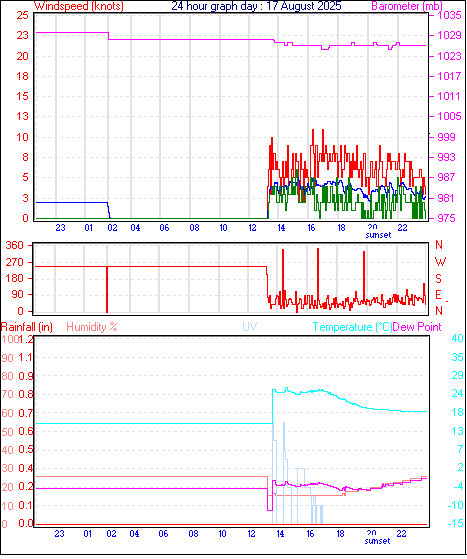Image resolution: width=467 pixels, height=559 pixels.
Task: Select the 1005 barometer axis label
Action: point(449,116)
